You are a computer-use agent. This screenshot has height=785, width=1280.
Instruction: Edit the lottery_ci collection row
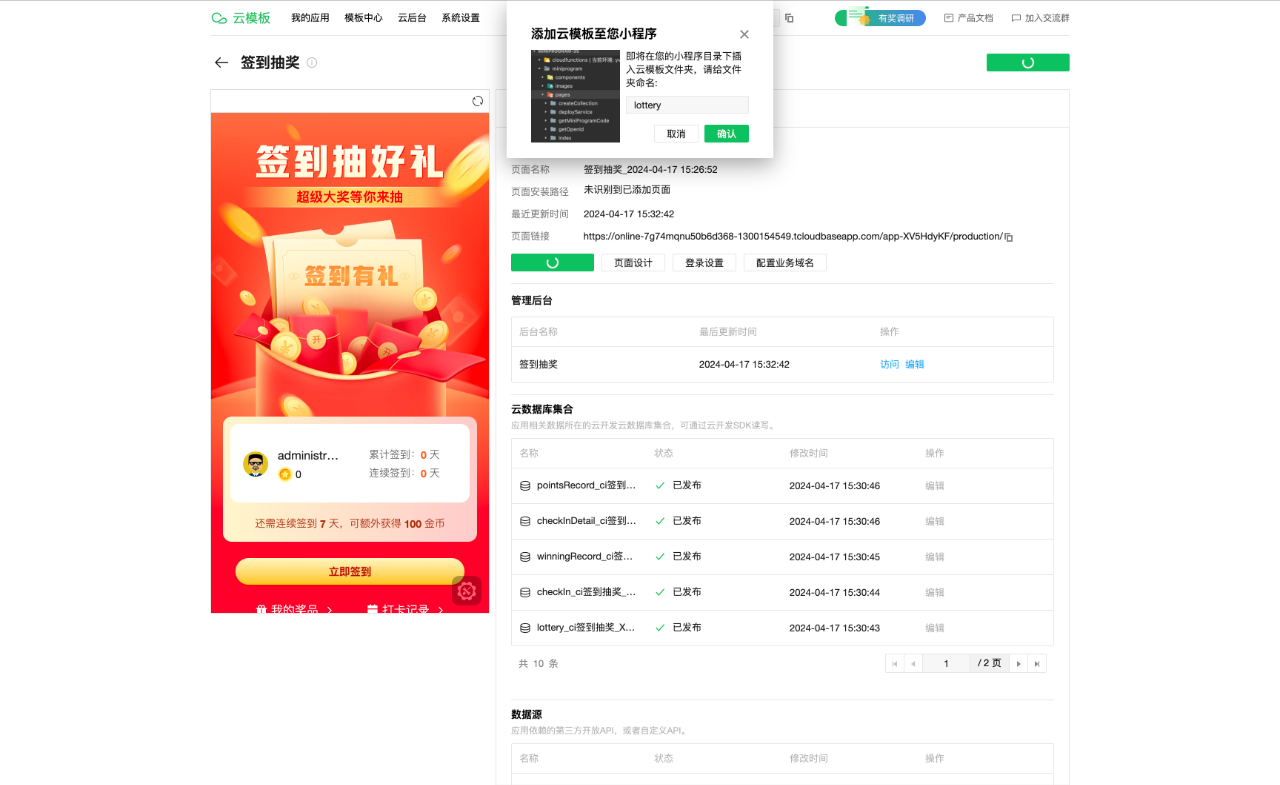pyautogui.click(x=934, y=628)
